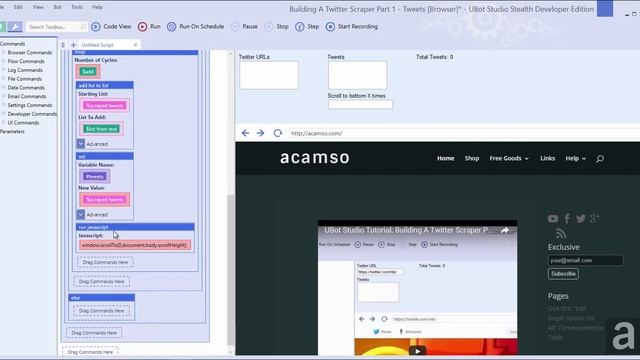Image resolution: width=640 pixels, height=360 pixels.
Task: Open acamso YouTube social icon
Action: [x=553, y=219]
